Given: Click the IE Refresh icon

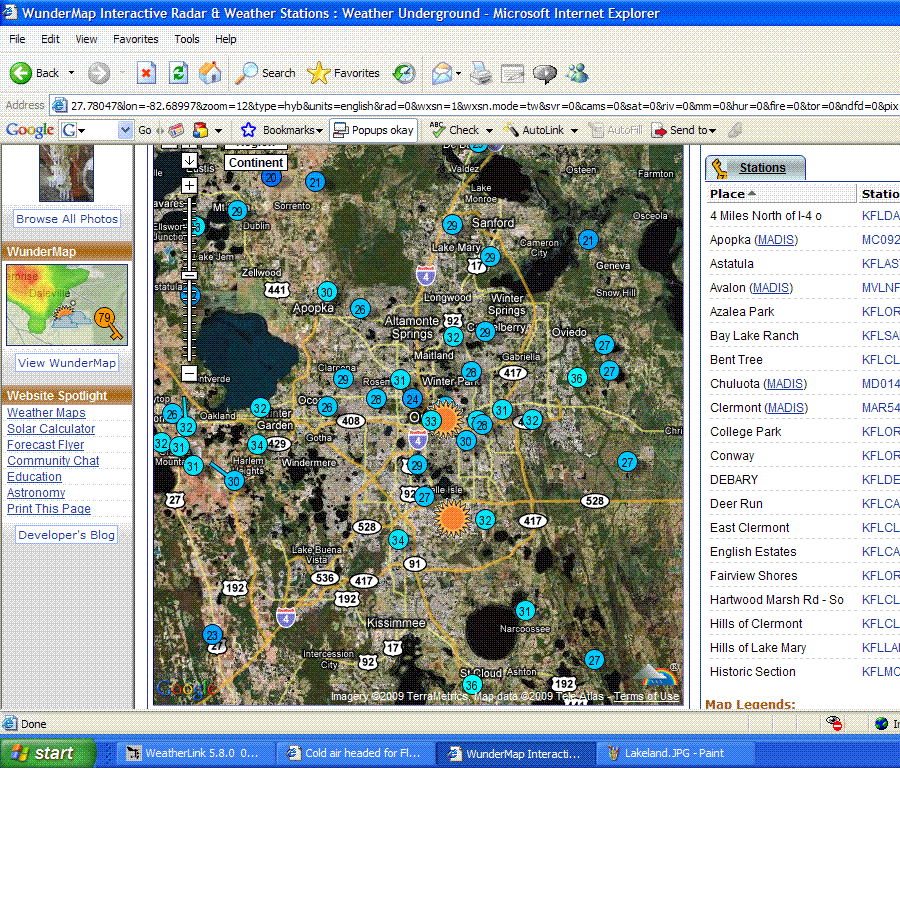Looking at the screenshot, I should 178,72.
